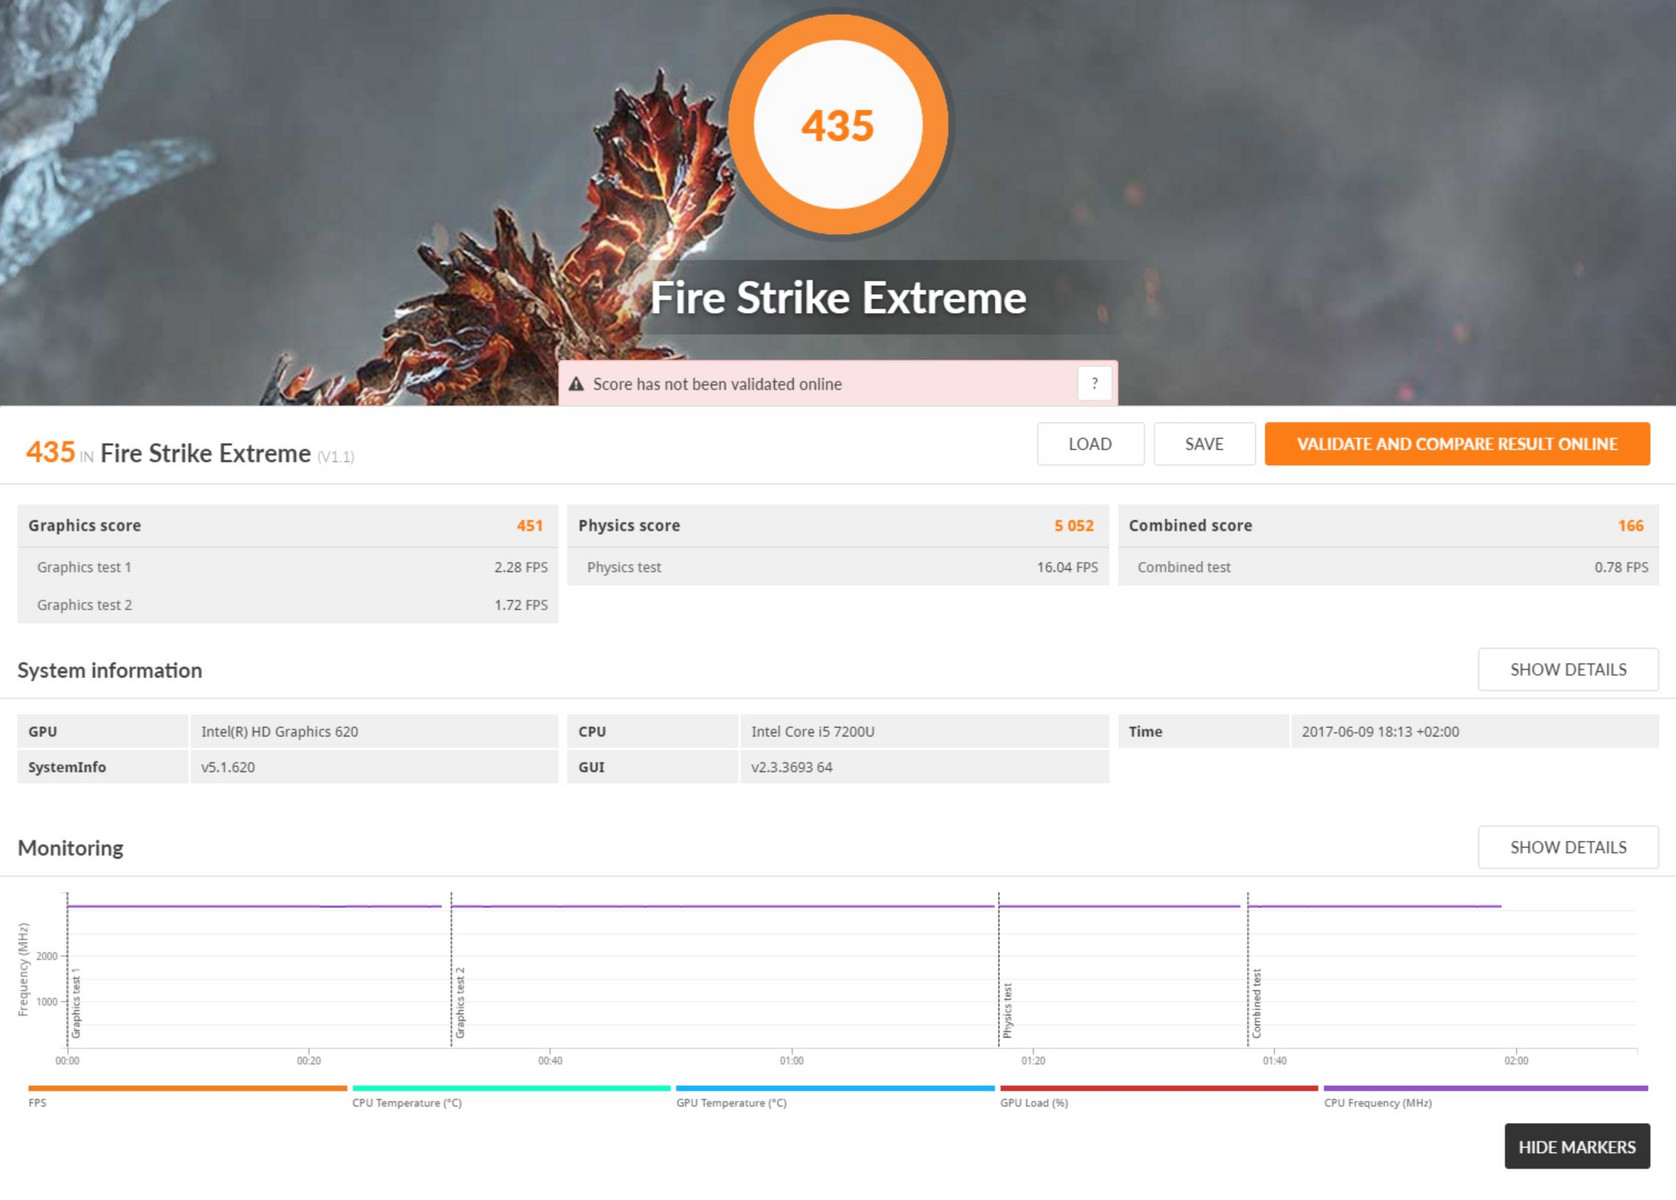This screenshot has width=1676, height=1200.
Task: Click the Graphics score header row
Action: (288, 526)
